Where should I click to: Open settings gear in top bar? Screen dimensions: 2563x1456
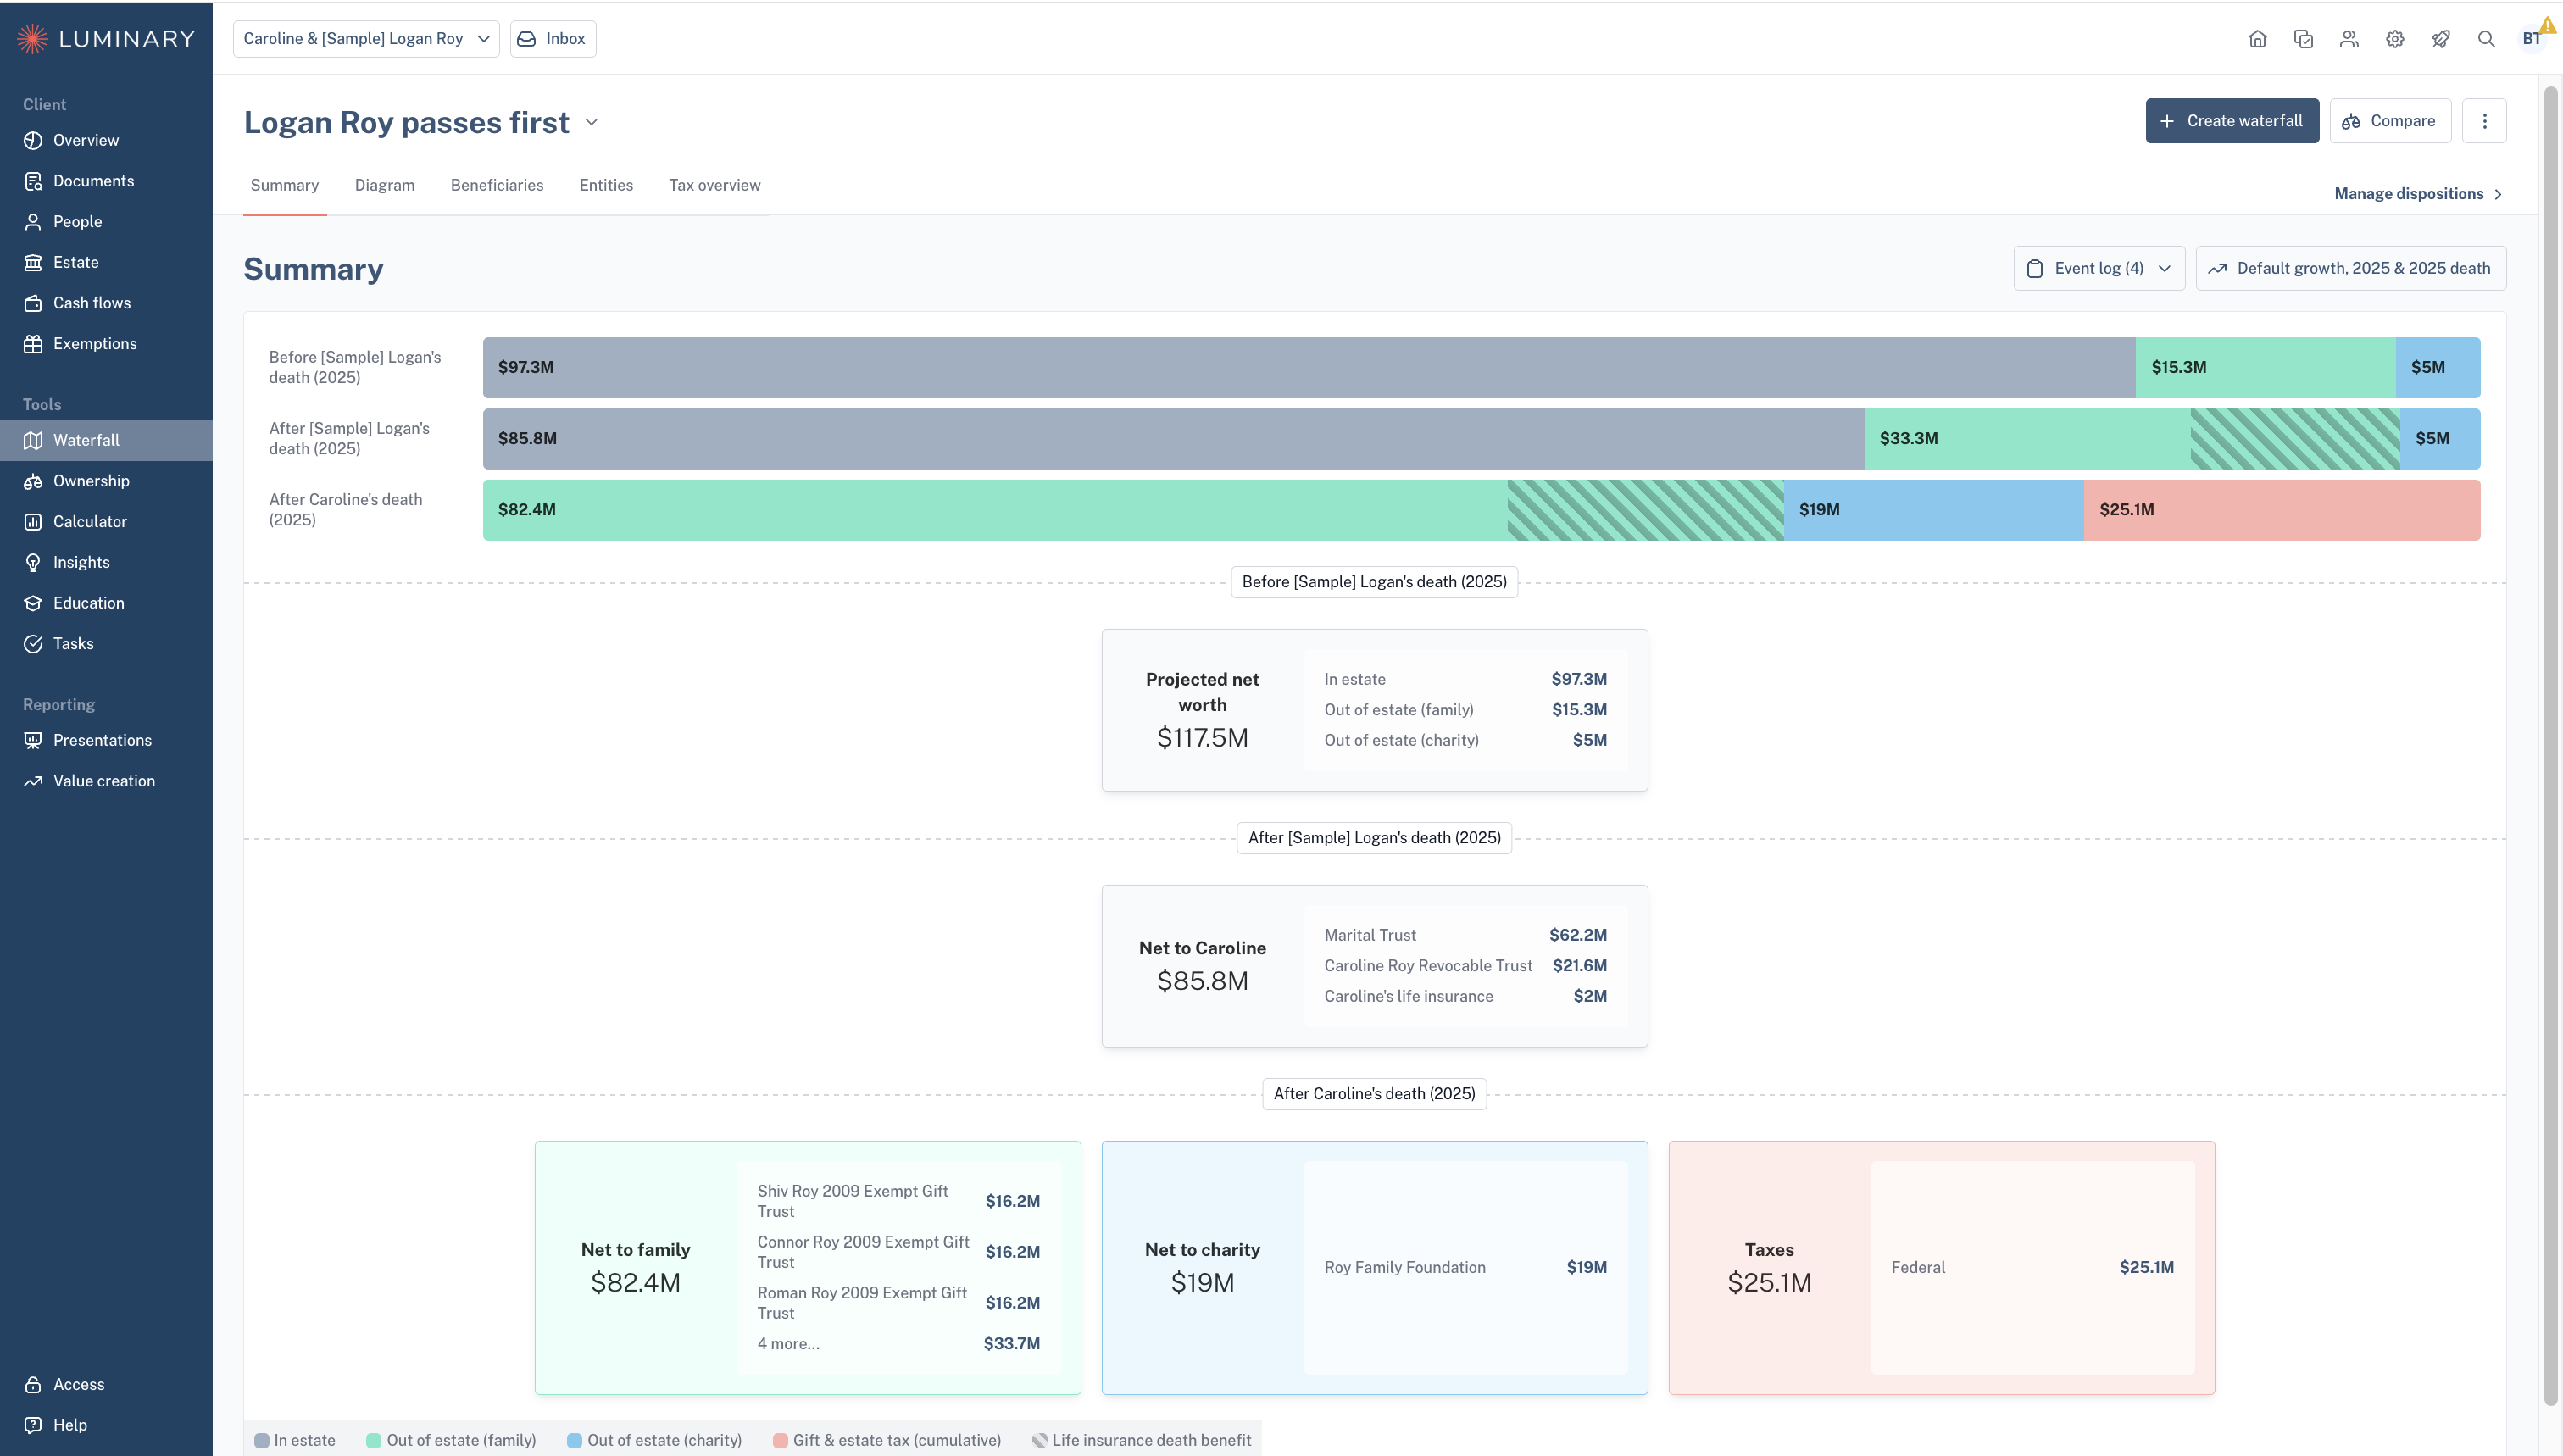point(2394,39)
